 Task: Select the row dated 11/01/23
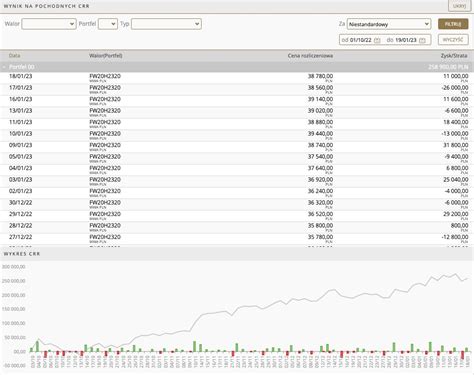coord(237,124)
